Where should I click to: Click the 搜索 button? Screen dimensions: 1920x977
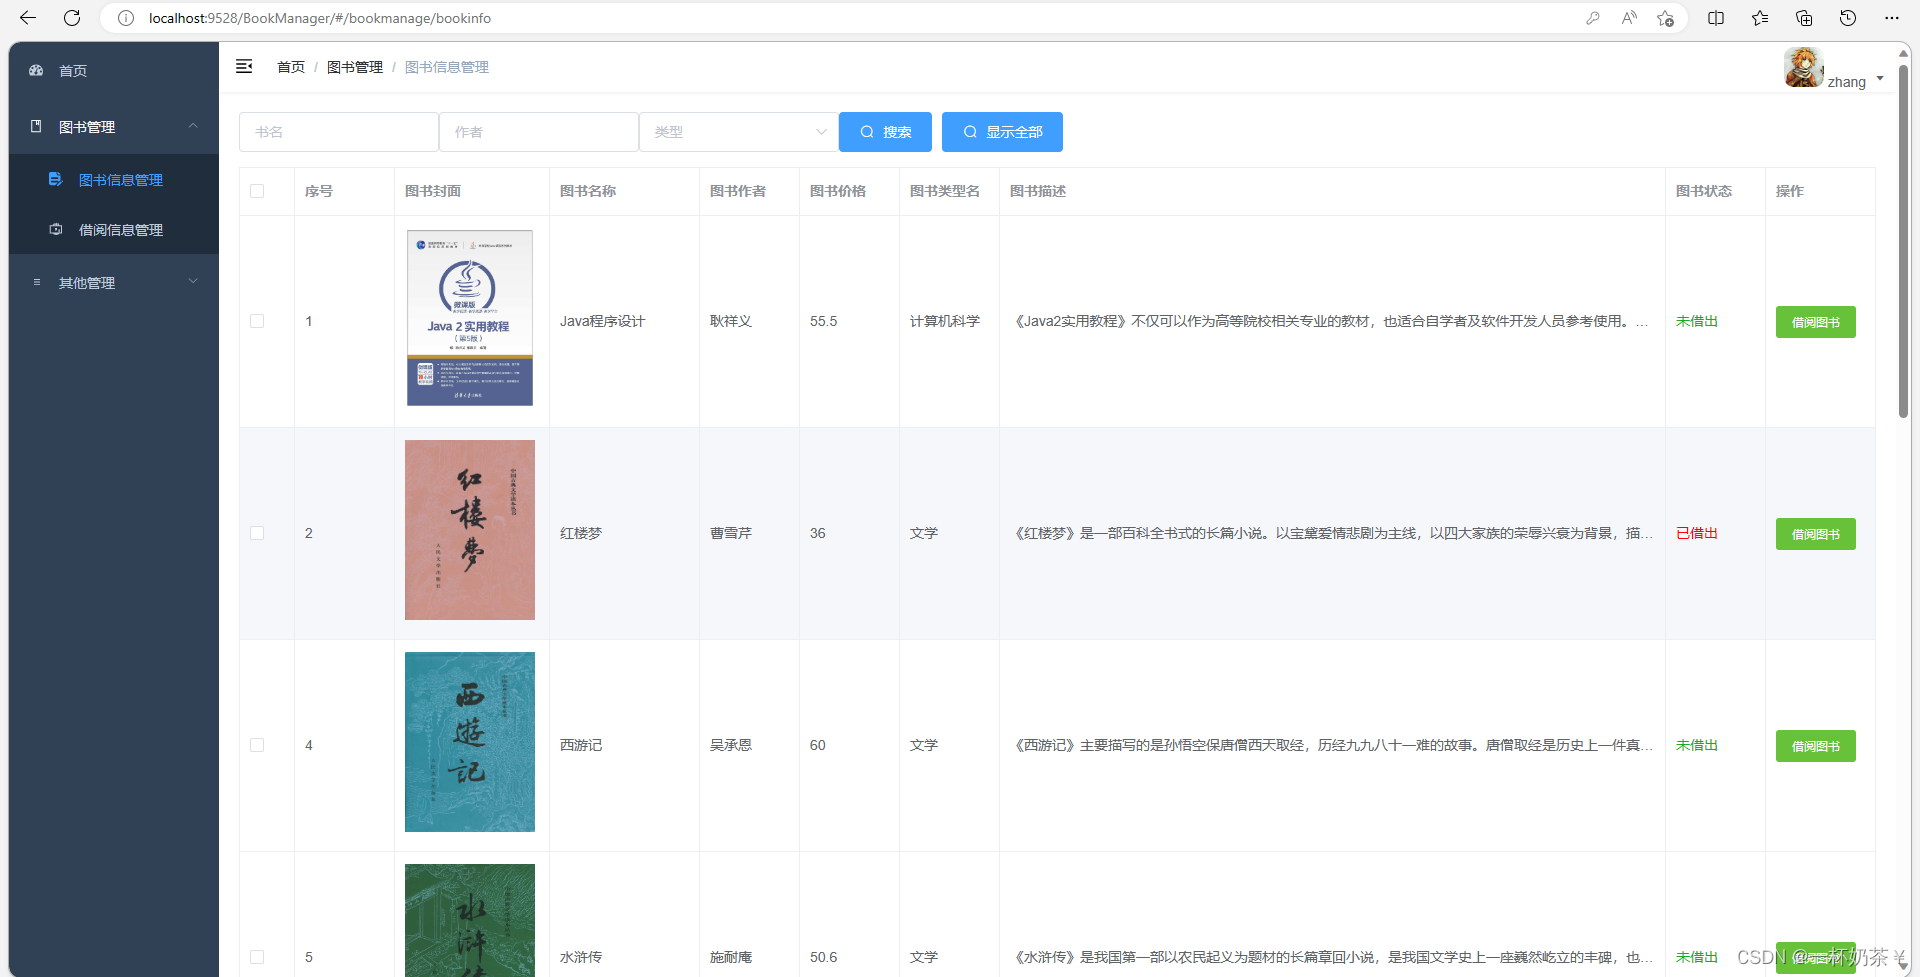click(885, 132)
